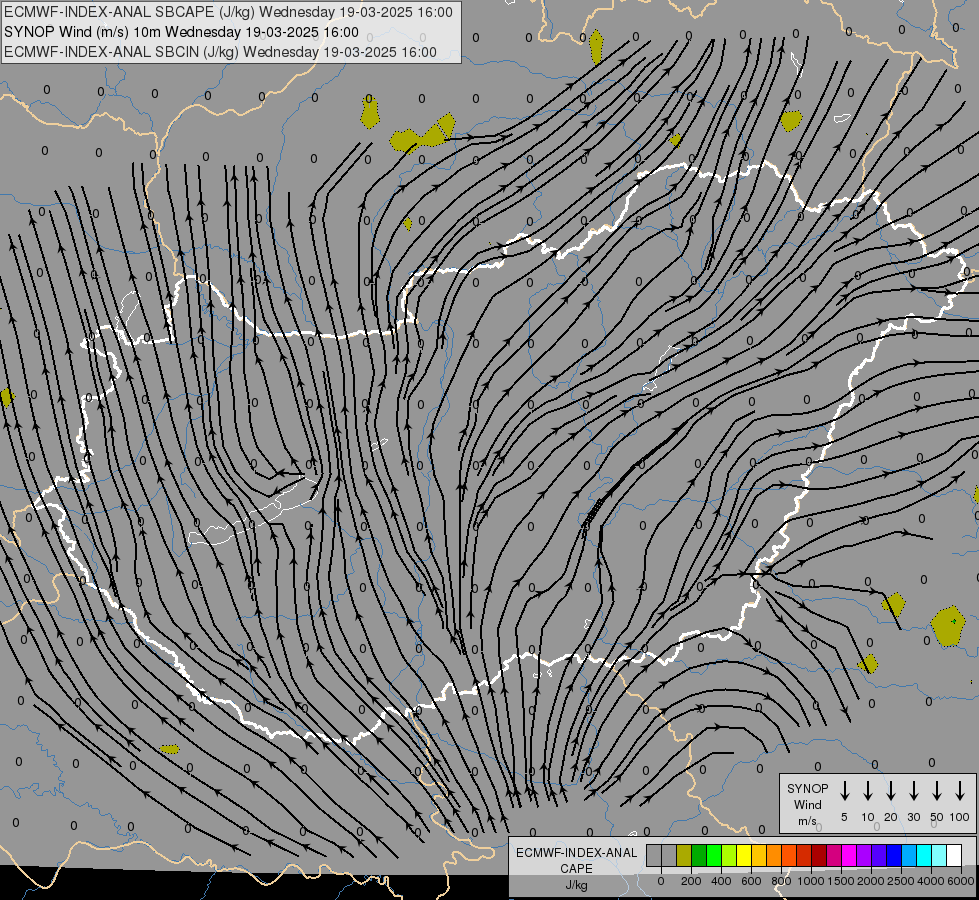The width and height of the screenshot is (979, 900).
Task: Pick the bright green CAPE colorbar swatch
Action: click(714, 855)
